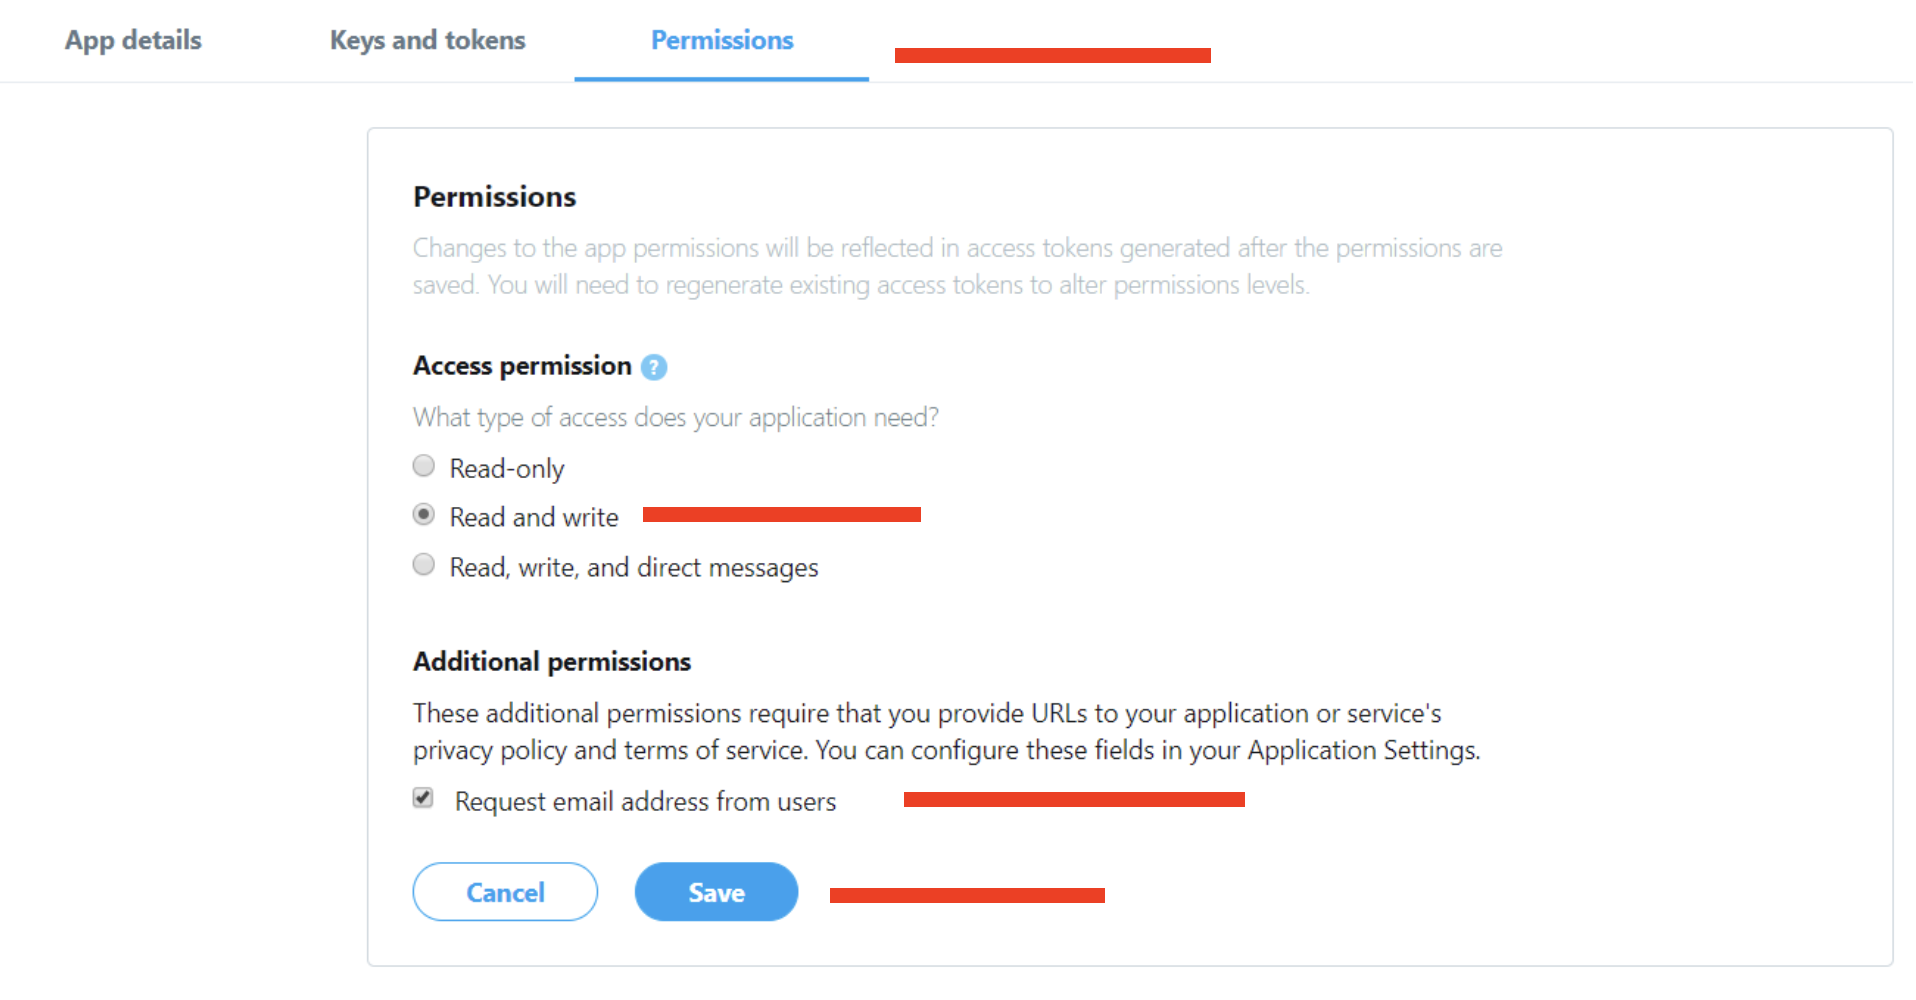Choose the Read and write radio button
The width and height of the screenshot is (1916, 1000).
424,515
